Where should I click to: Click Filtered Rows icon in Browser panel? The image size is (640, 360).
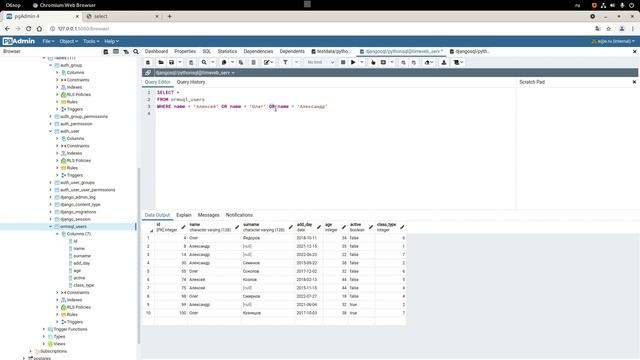pyautogui.click(x=126, y=52)
